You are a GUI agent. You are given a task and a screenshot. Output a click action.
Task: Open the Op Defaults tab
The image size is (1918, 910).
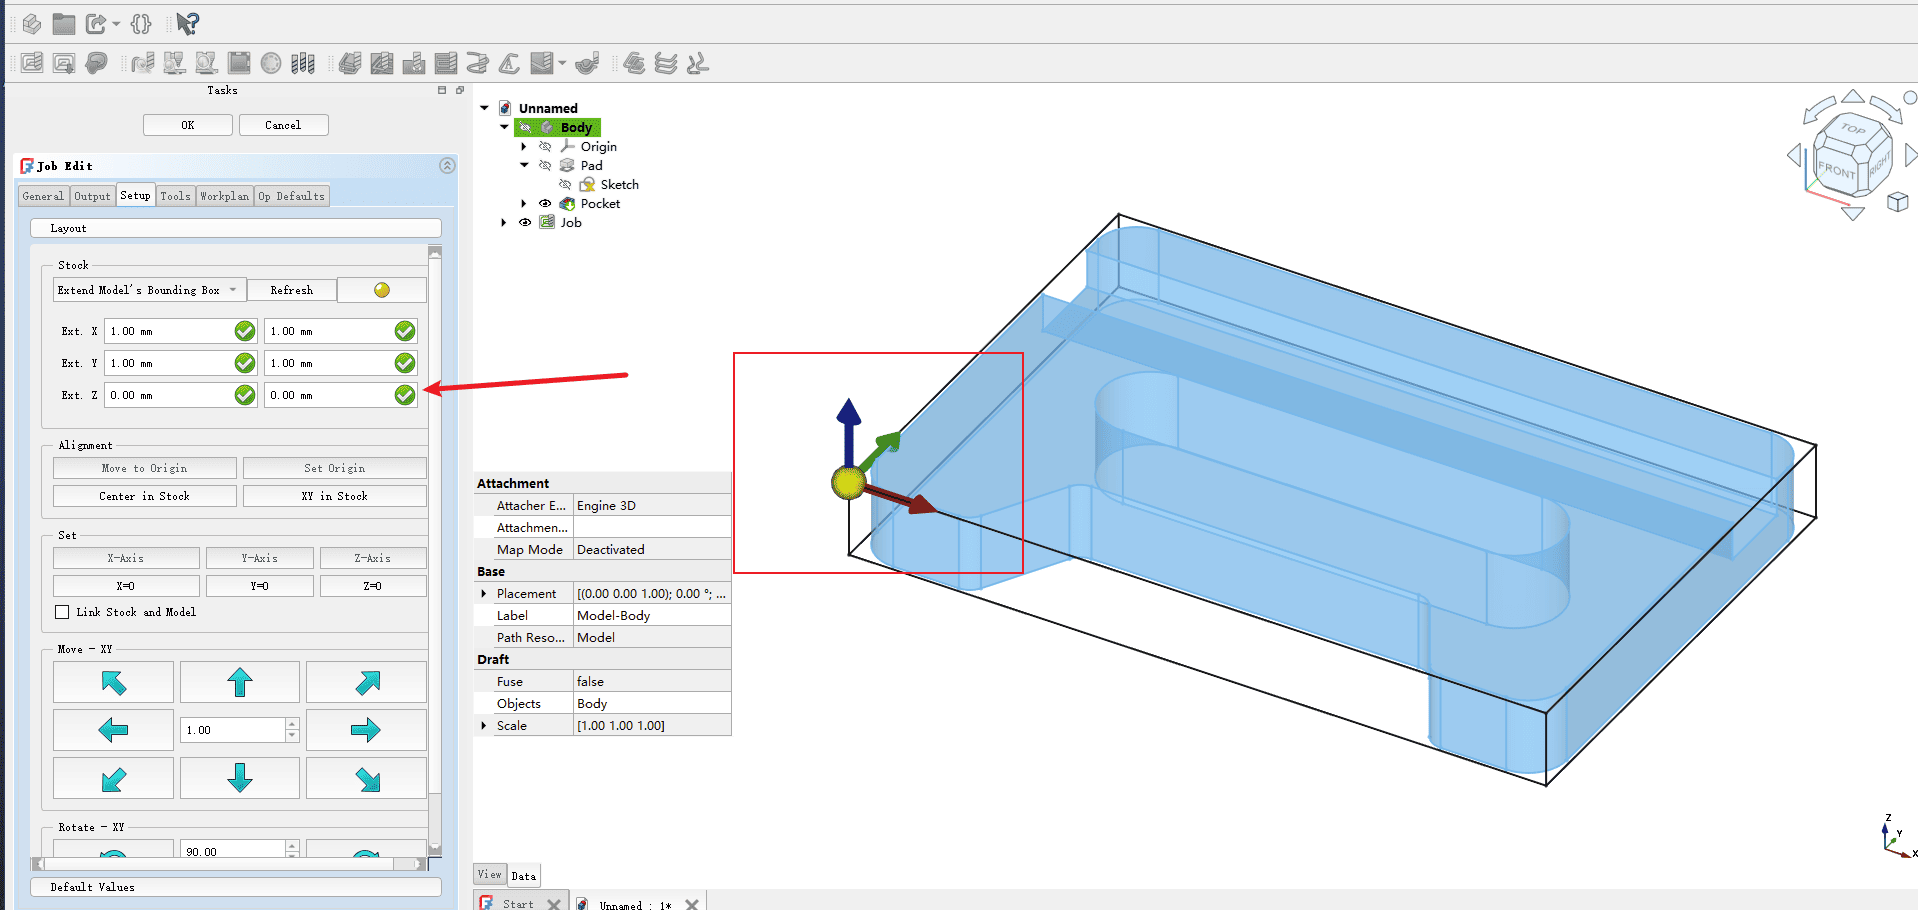point(291,196)
